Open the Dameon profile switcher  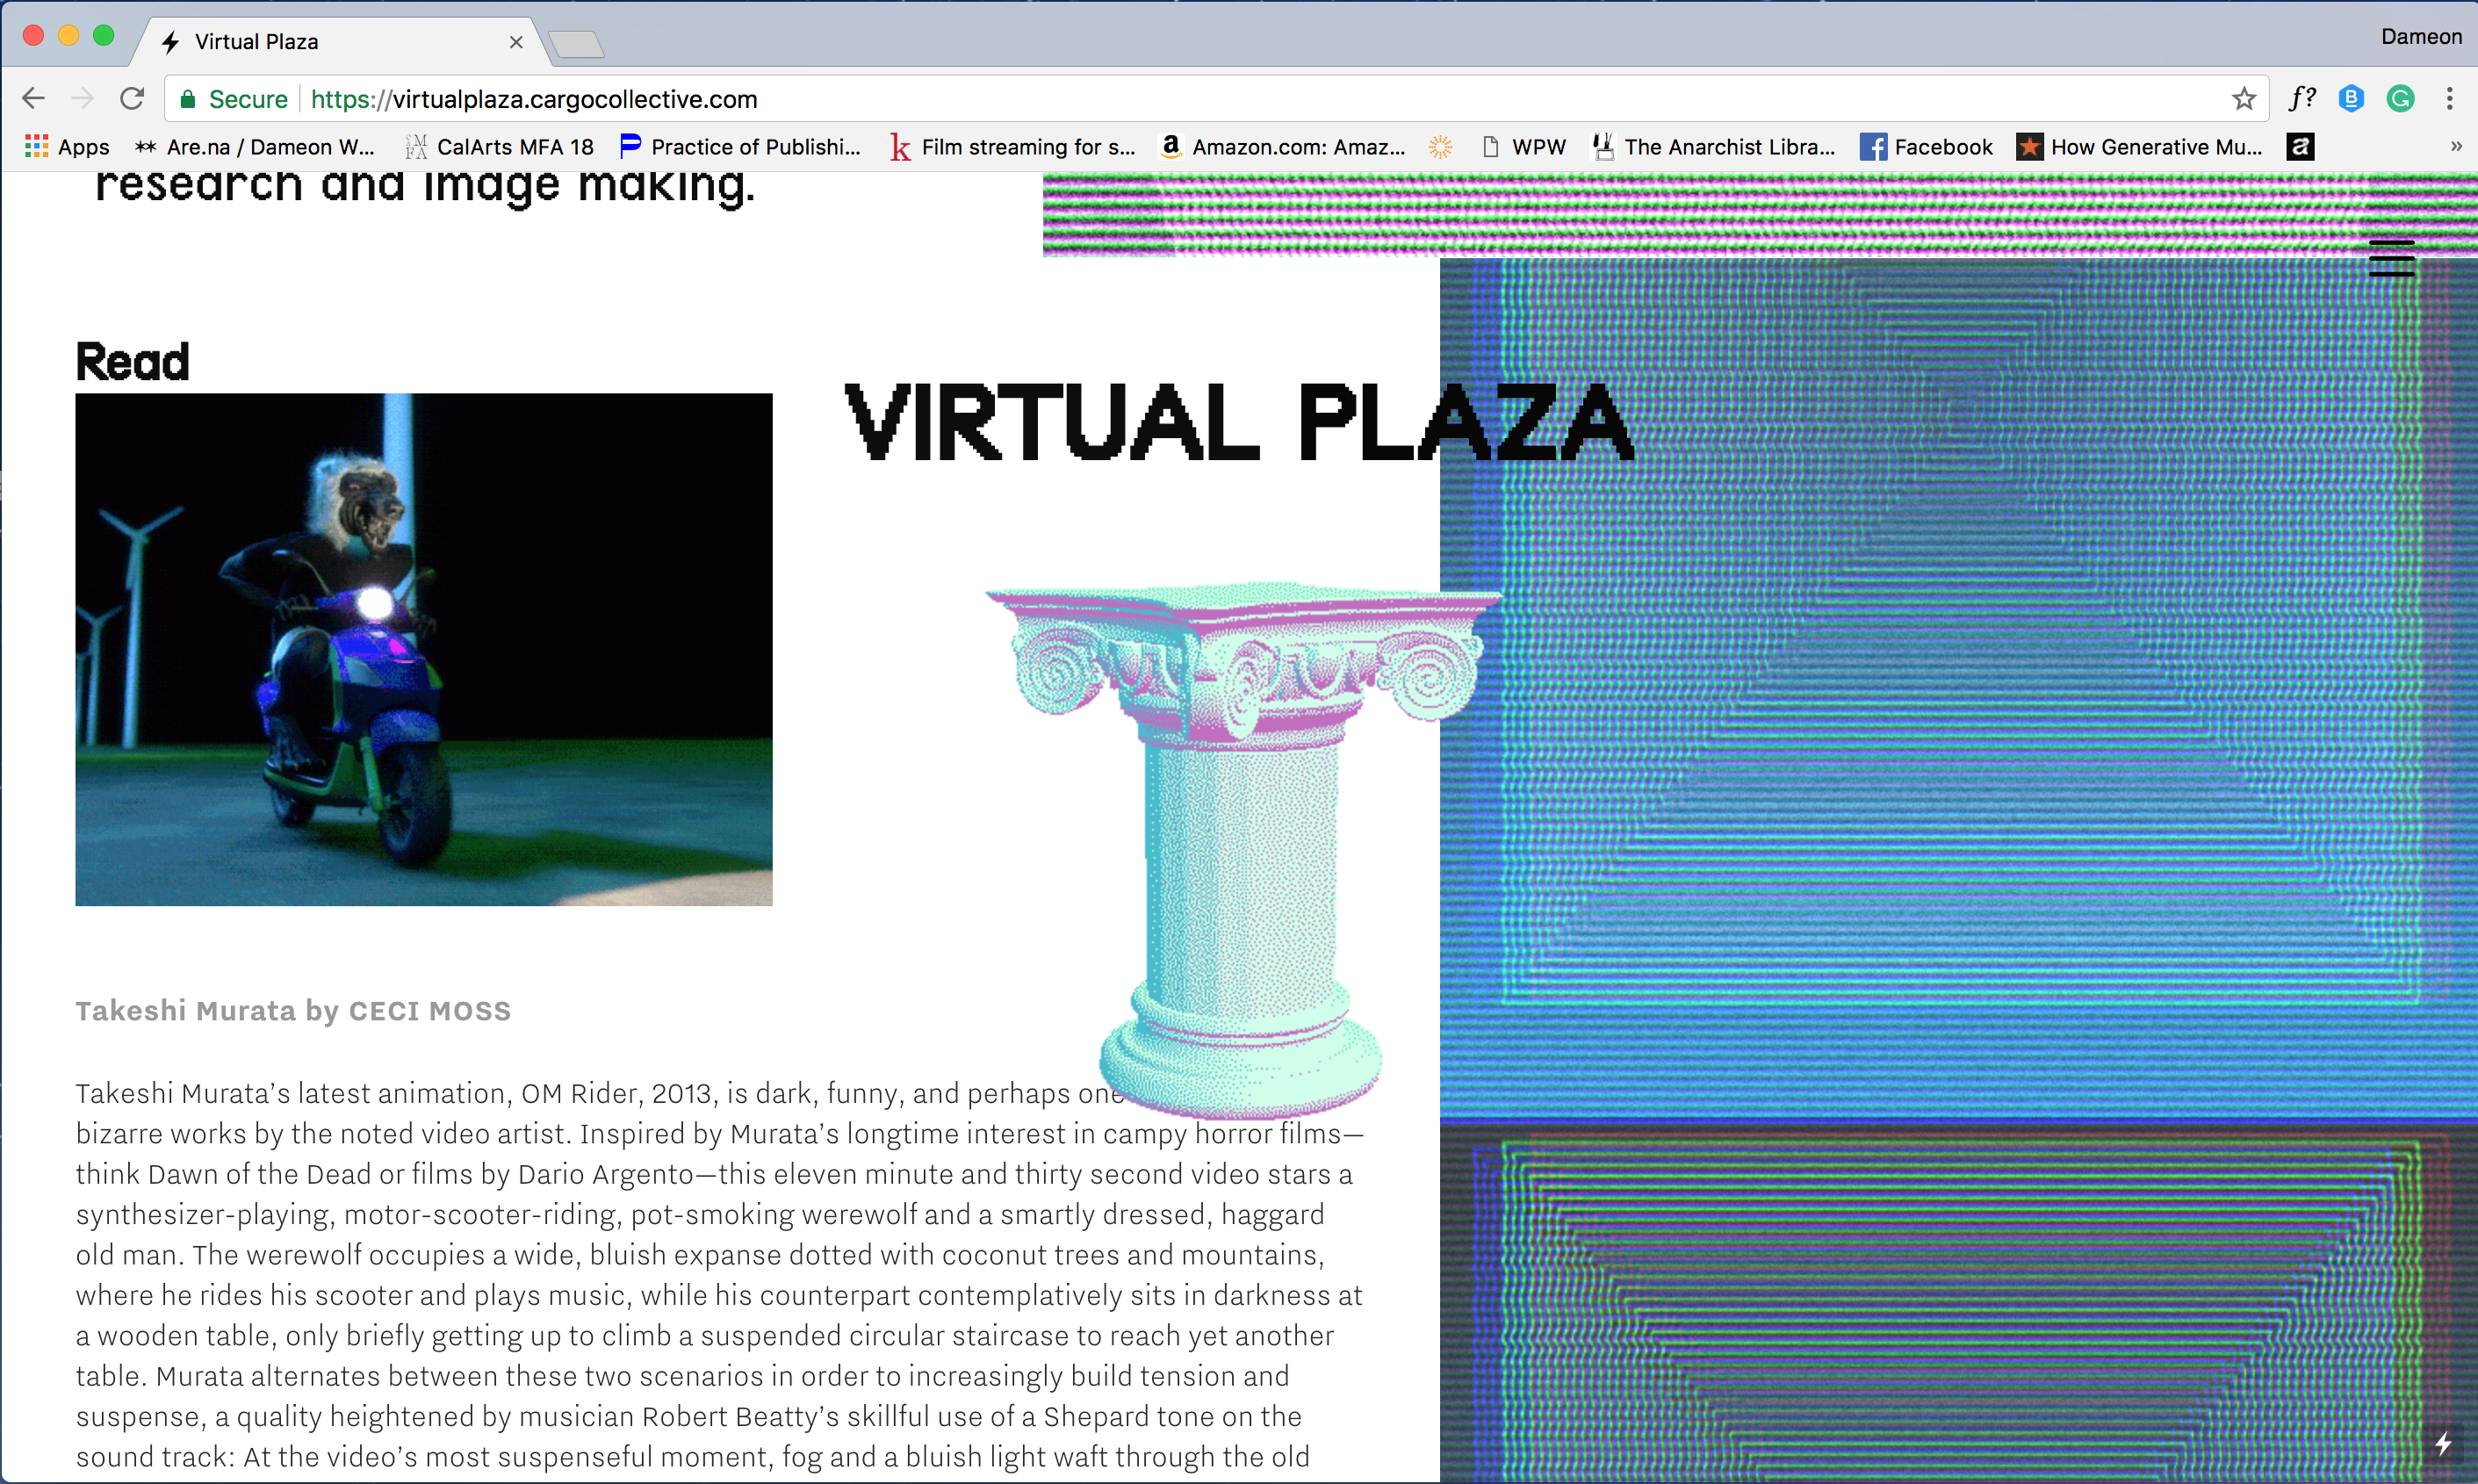click(2420, 37)
